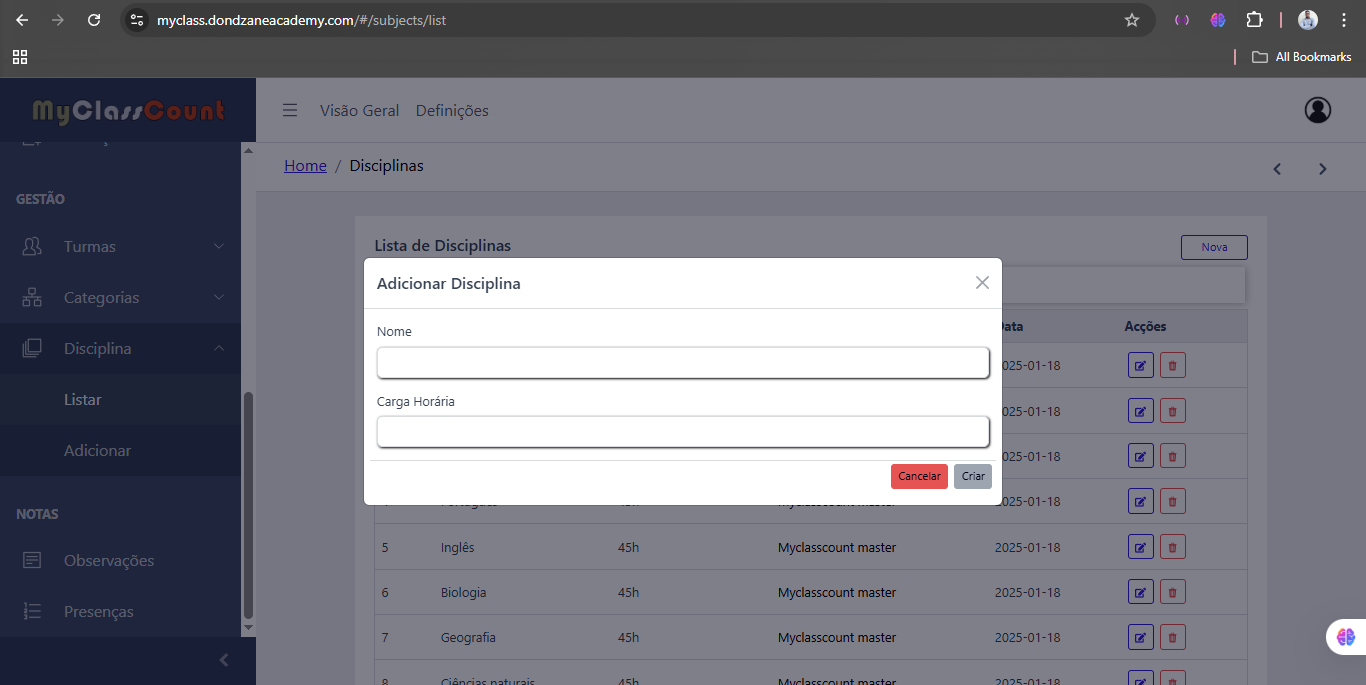Toggle the sidebar hamburger menu icon
Image resolution: width=1366 pixels, height=685 pixels.
[x=290, y=111]
